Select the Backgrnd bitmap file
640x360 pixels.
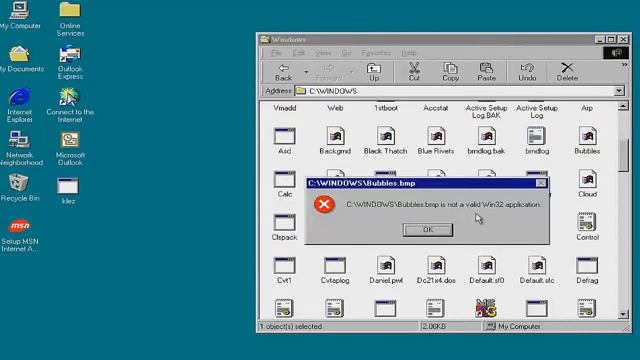tap(335, 141)
